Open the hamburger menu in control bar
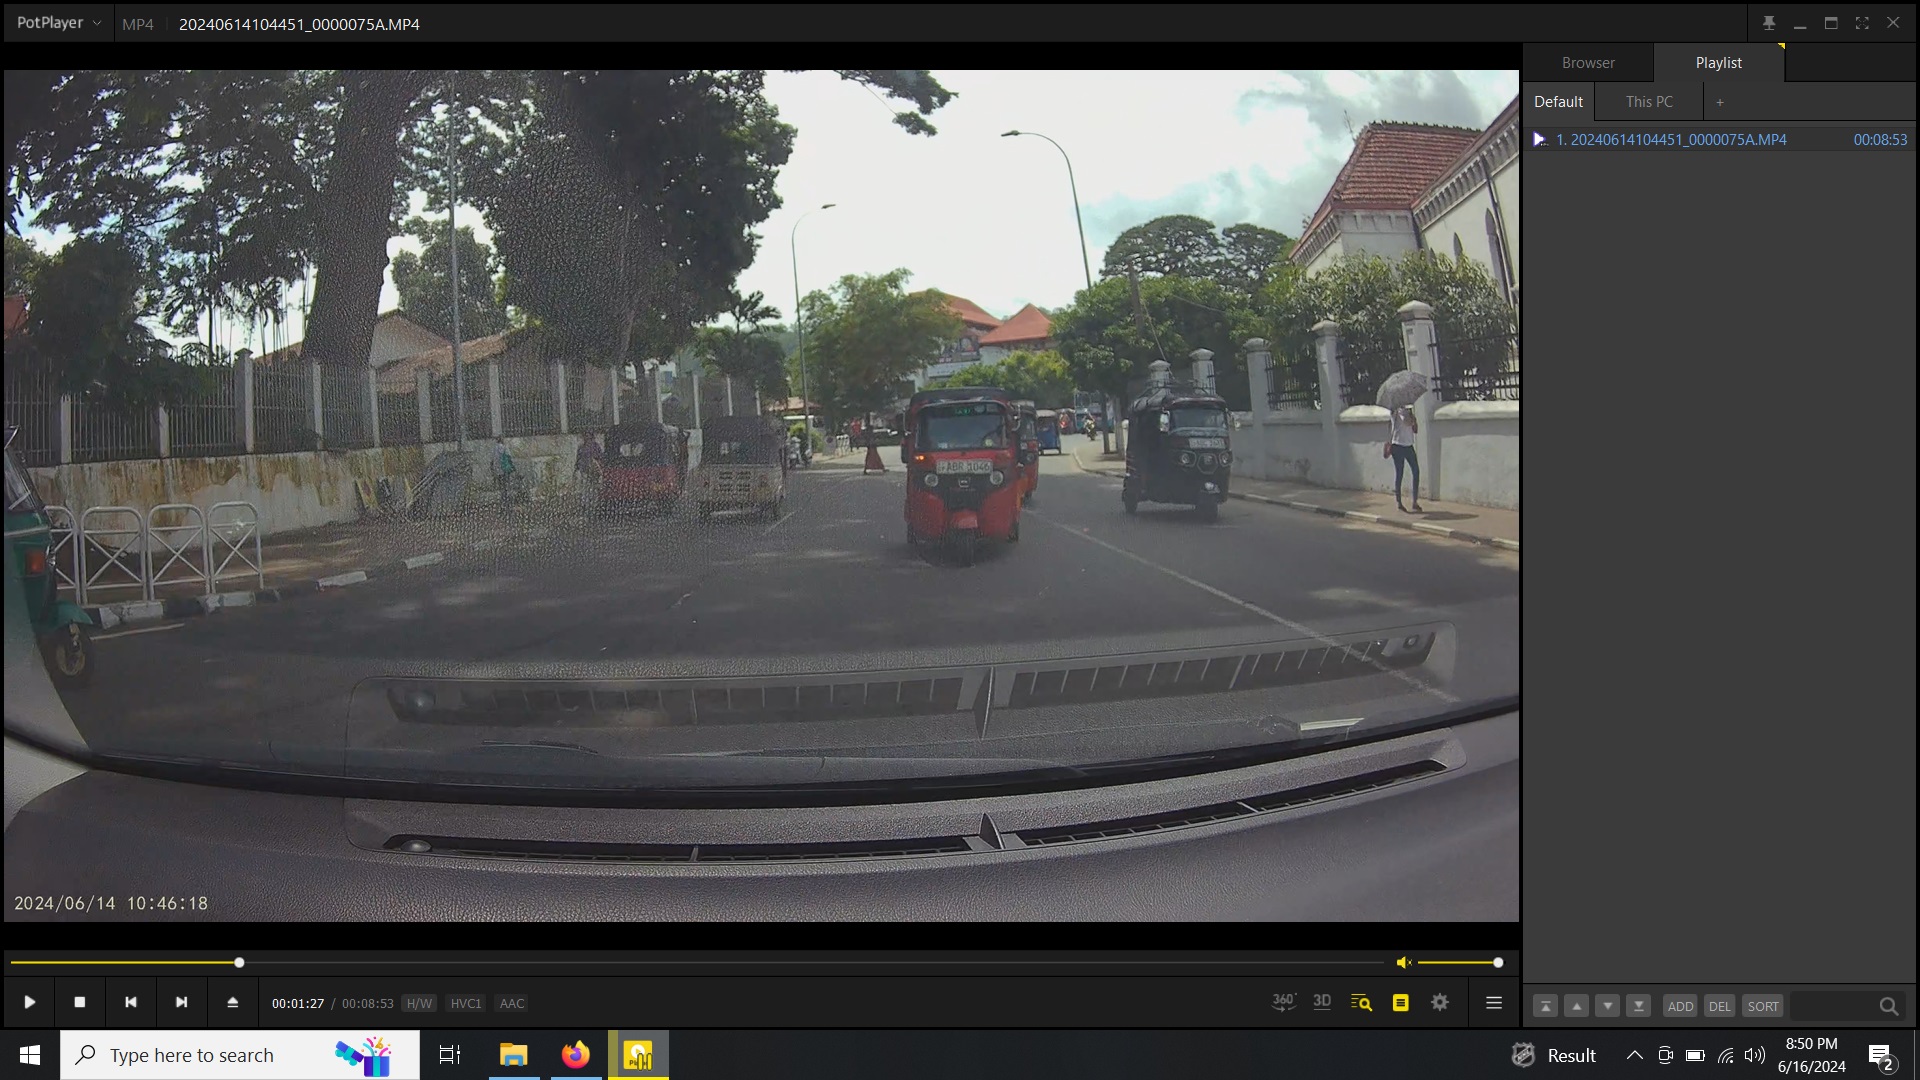Screen dimensions: 1920x1080 click(1494, 1002)
